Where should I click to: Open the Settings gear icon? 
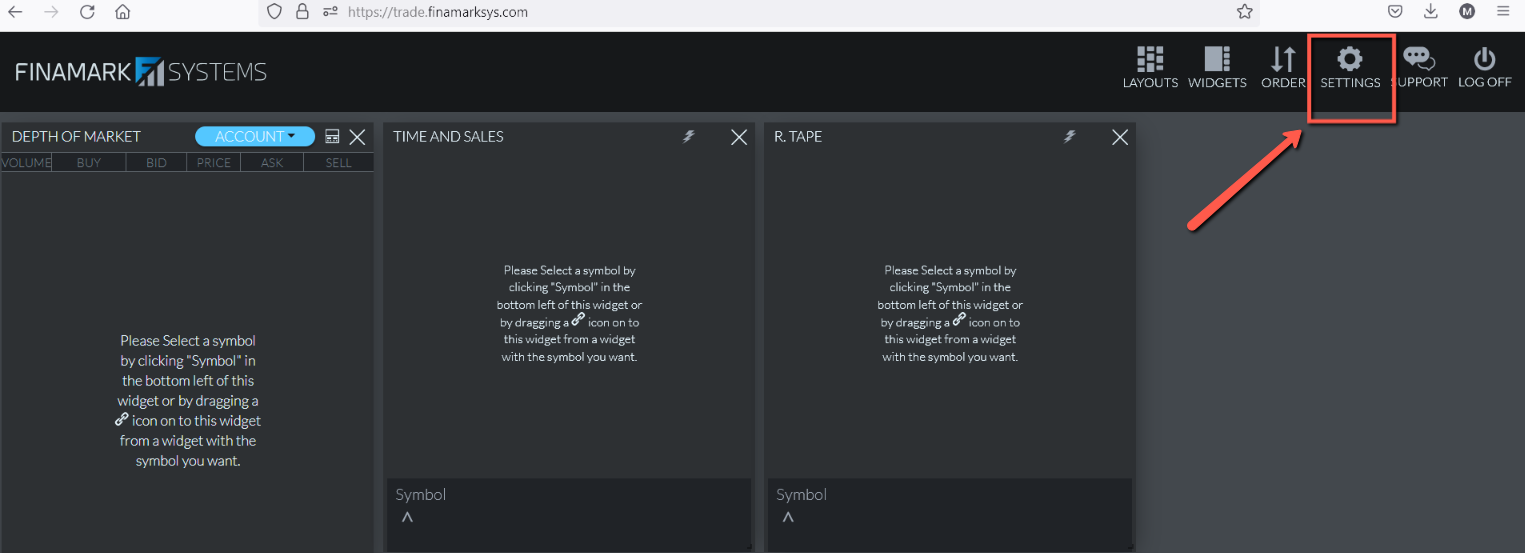tap(1350, 59)
